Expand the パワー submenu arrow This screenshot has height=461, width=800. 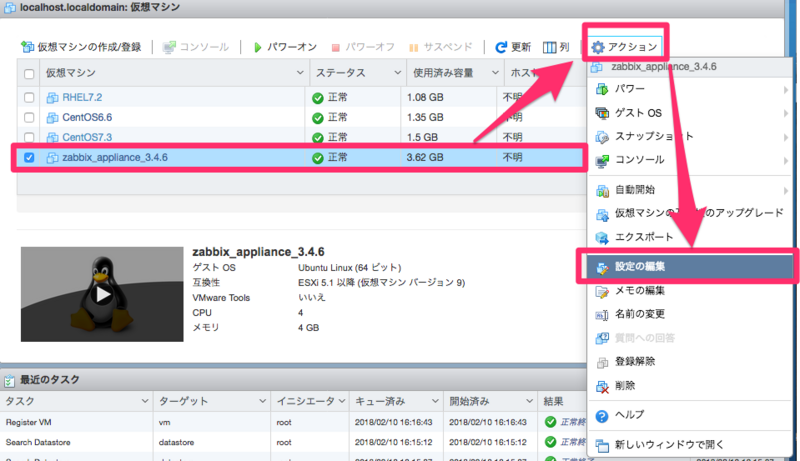786,90
